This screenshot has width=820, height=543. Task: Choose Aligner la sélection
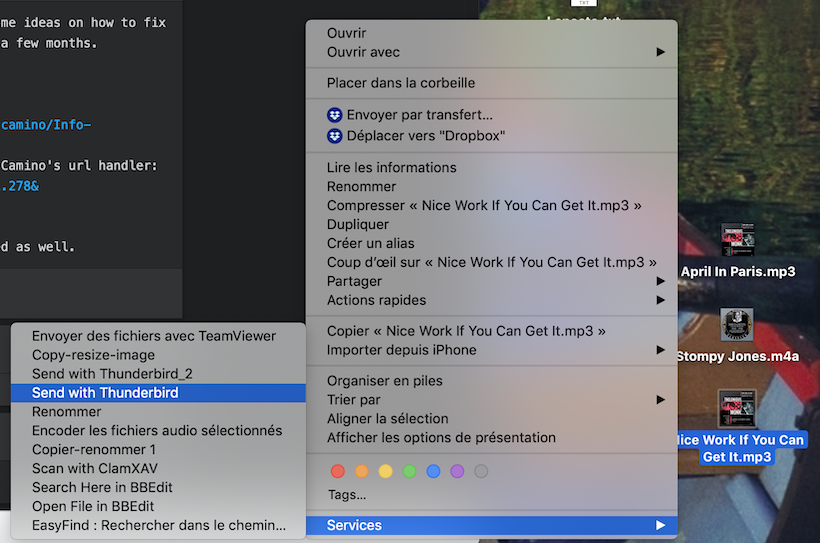[x=492, y=418]
